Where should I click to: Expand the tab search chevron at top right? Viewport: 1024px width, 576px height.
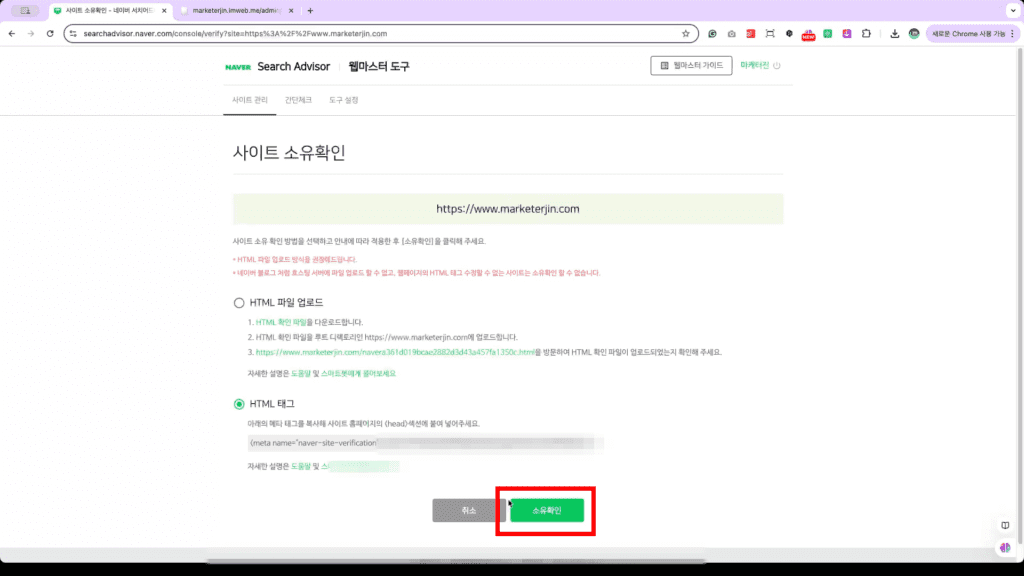[x=1010, y=10]
